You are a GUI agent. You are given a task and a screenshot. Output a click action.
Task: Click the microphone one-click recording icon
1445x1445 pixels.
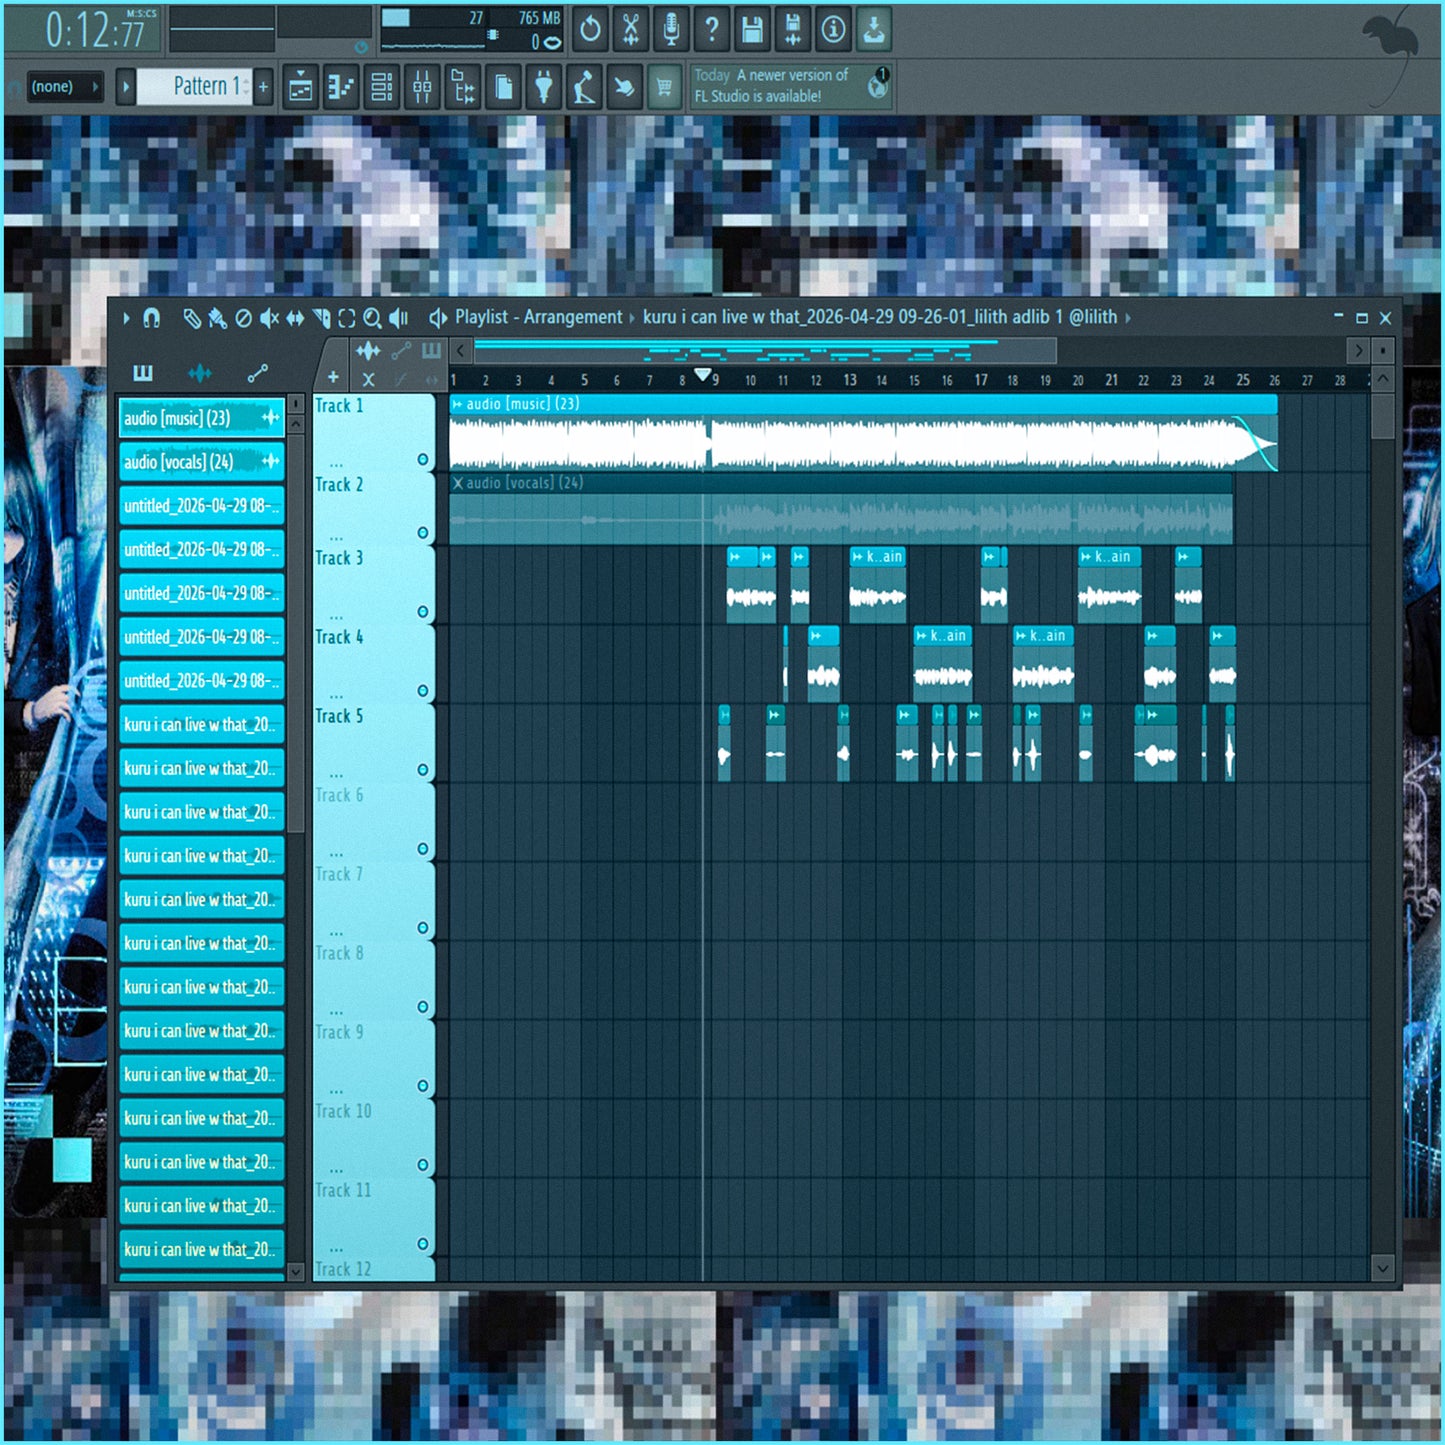(x=672, y=30)
